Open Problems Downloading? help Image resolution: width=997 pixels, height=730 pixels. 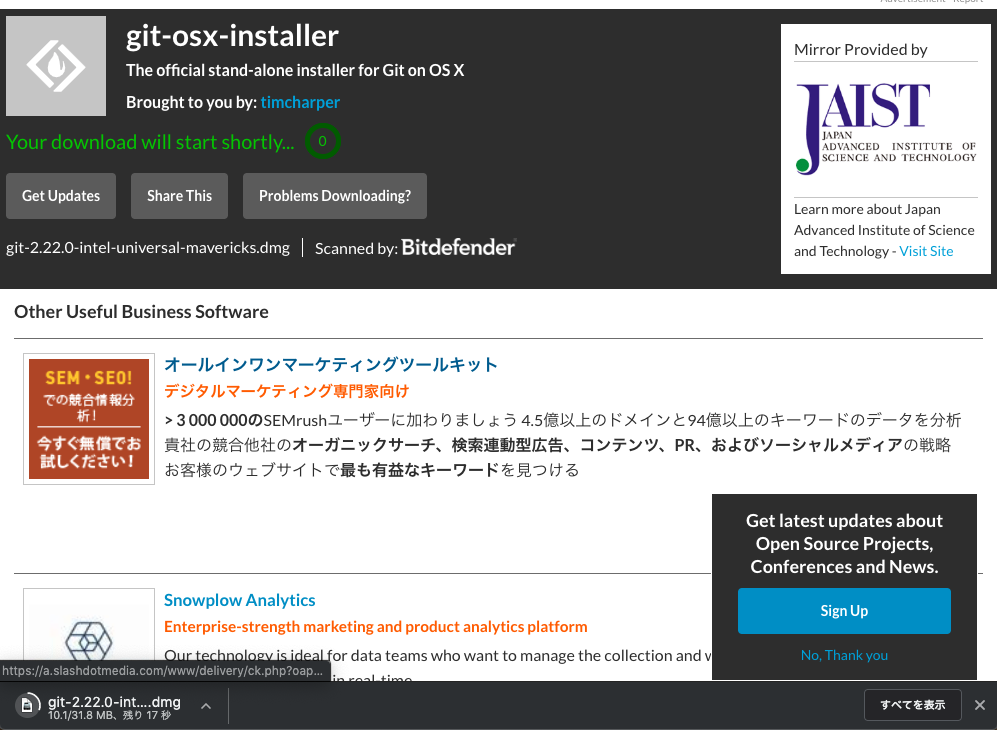334,195
